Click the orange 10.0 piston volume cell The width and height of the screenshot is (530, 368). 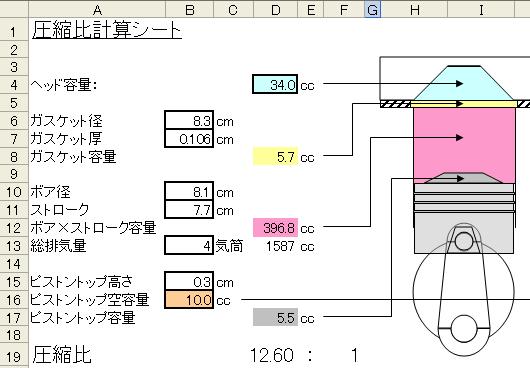click(x=189, y=300)
